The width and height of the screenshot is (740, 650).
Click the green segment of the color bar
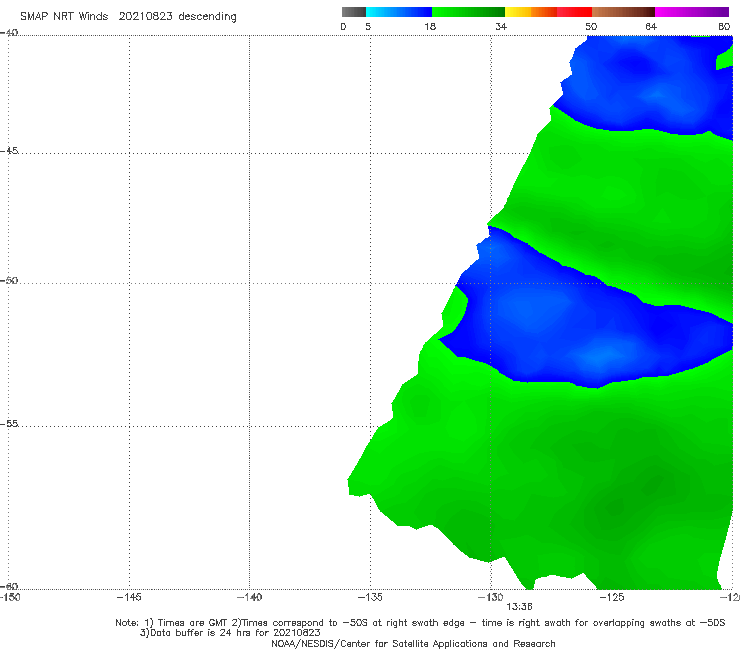[468, 12]
